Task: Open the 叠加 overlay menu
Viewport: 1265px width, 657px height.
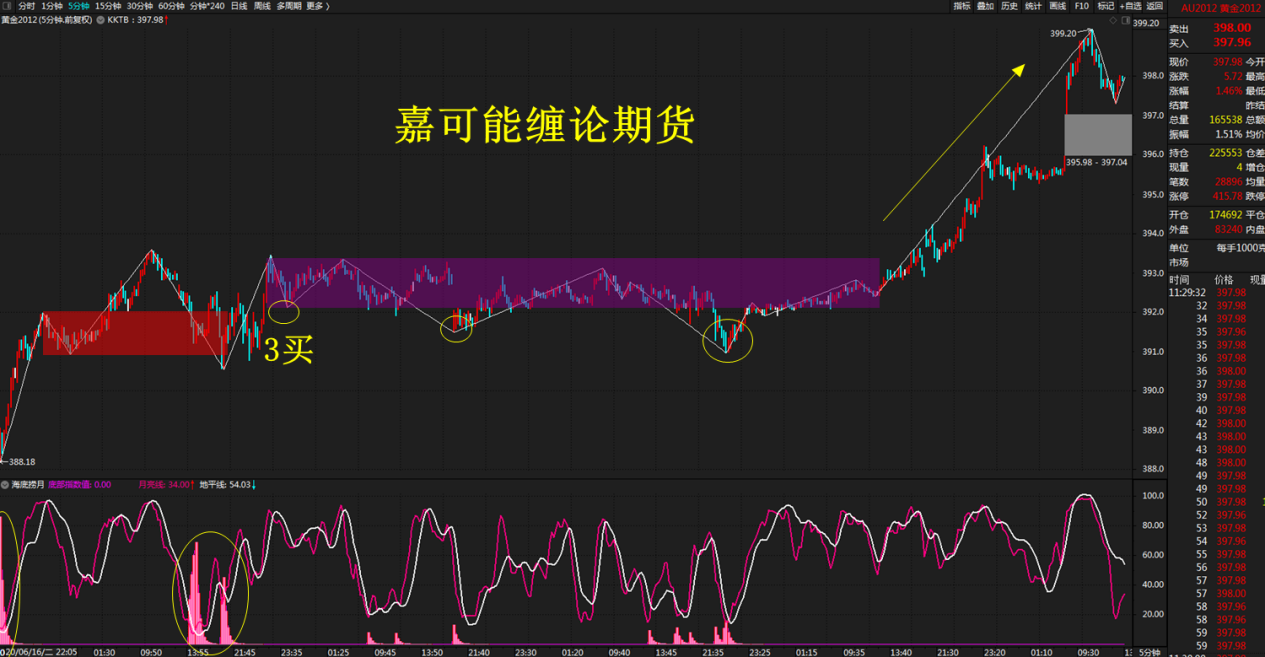Action: coord(986,6)
